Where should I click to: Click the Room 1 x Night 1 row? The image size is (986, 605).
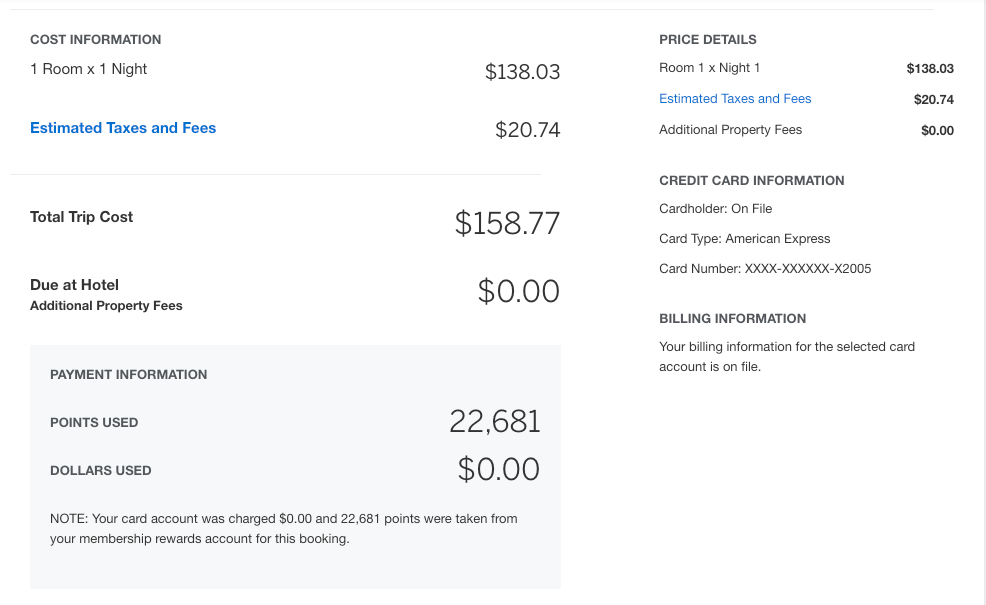pyautogui.click(x=710, y=68)
